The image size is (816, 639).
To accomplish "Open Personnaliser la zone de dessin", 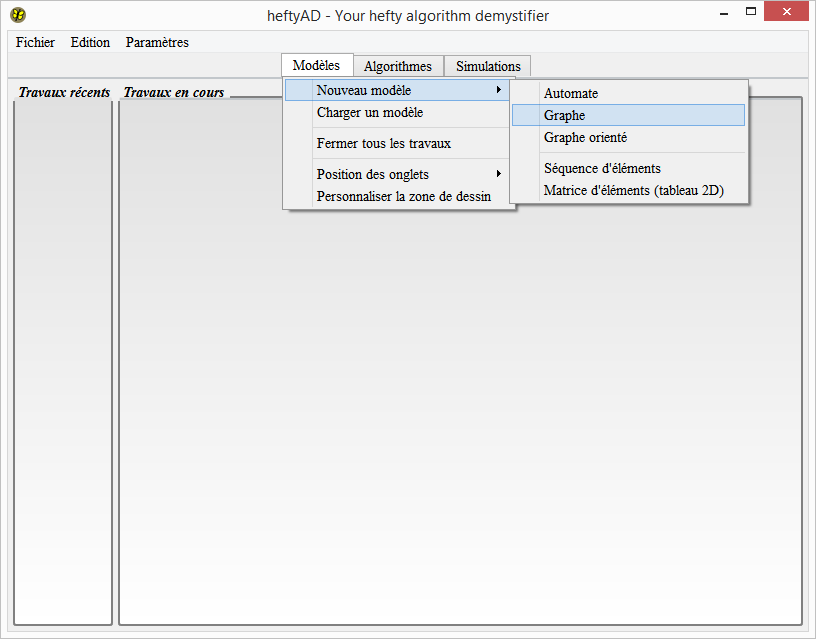I will point(397,196).
